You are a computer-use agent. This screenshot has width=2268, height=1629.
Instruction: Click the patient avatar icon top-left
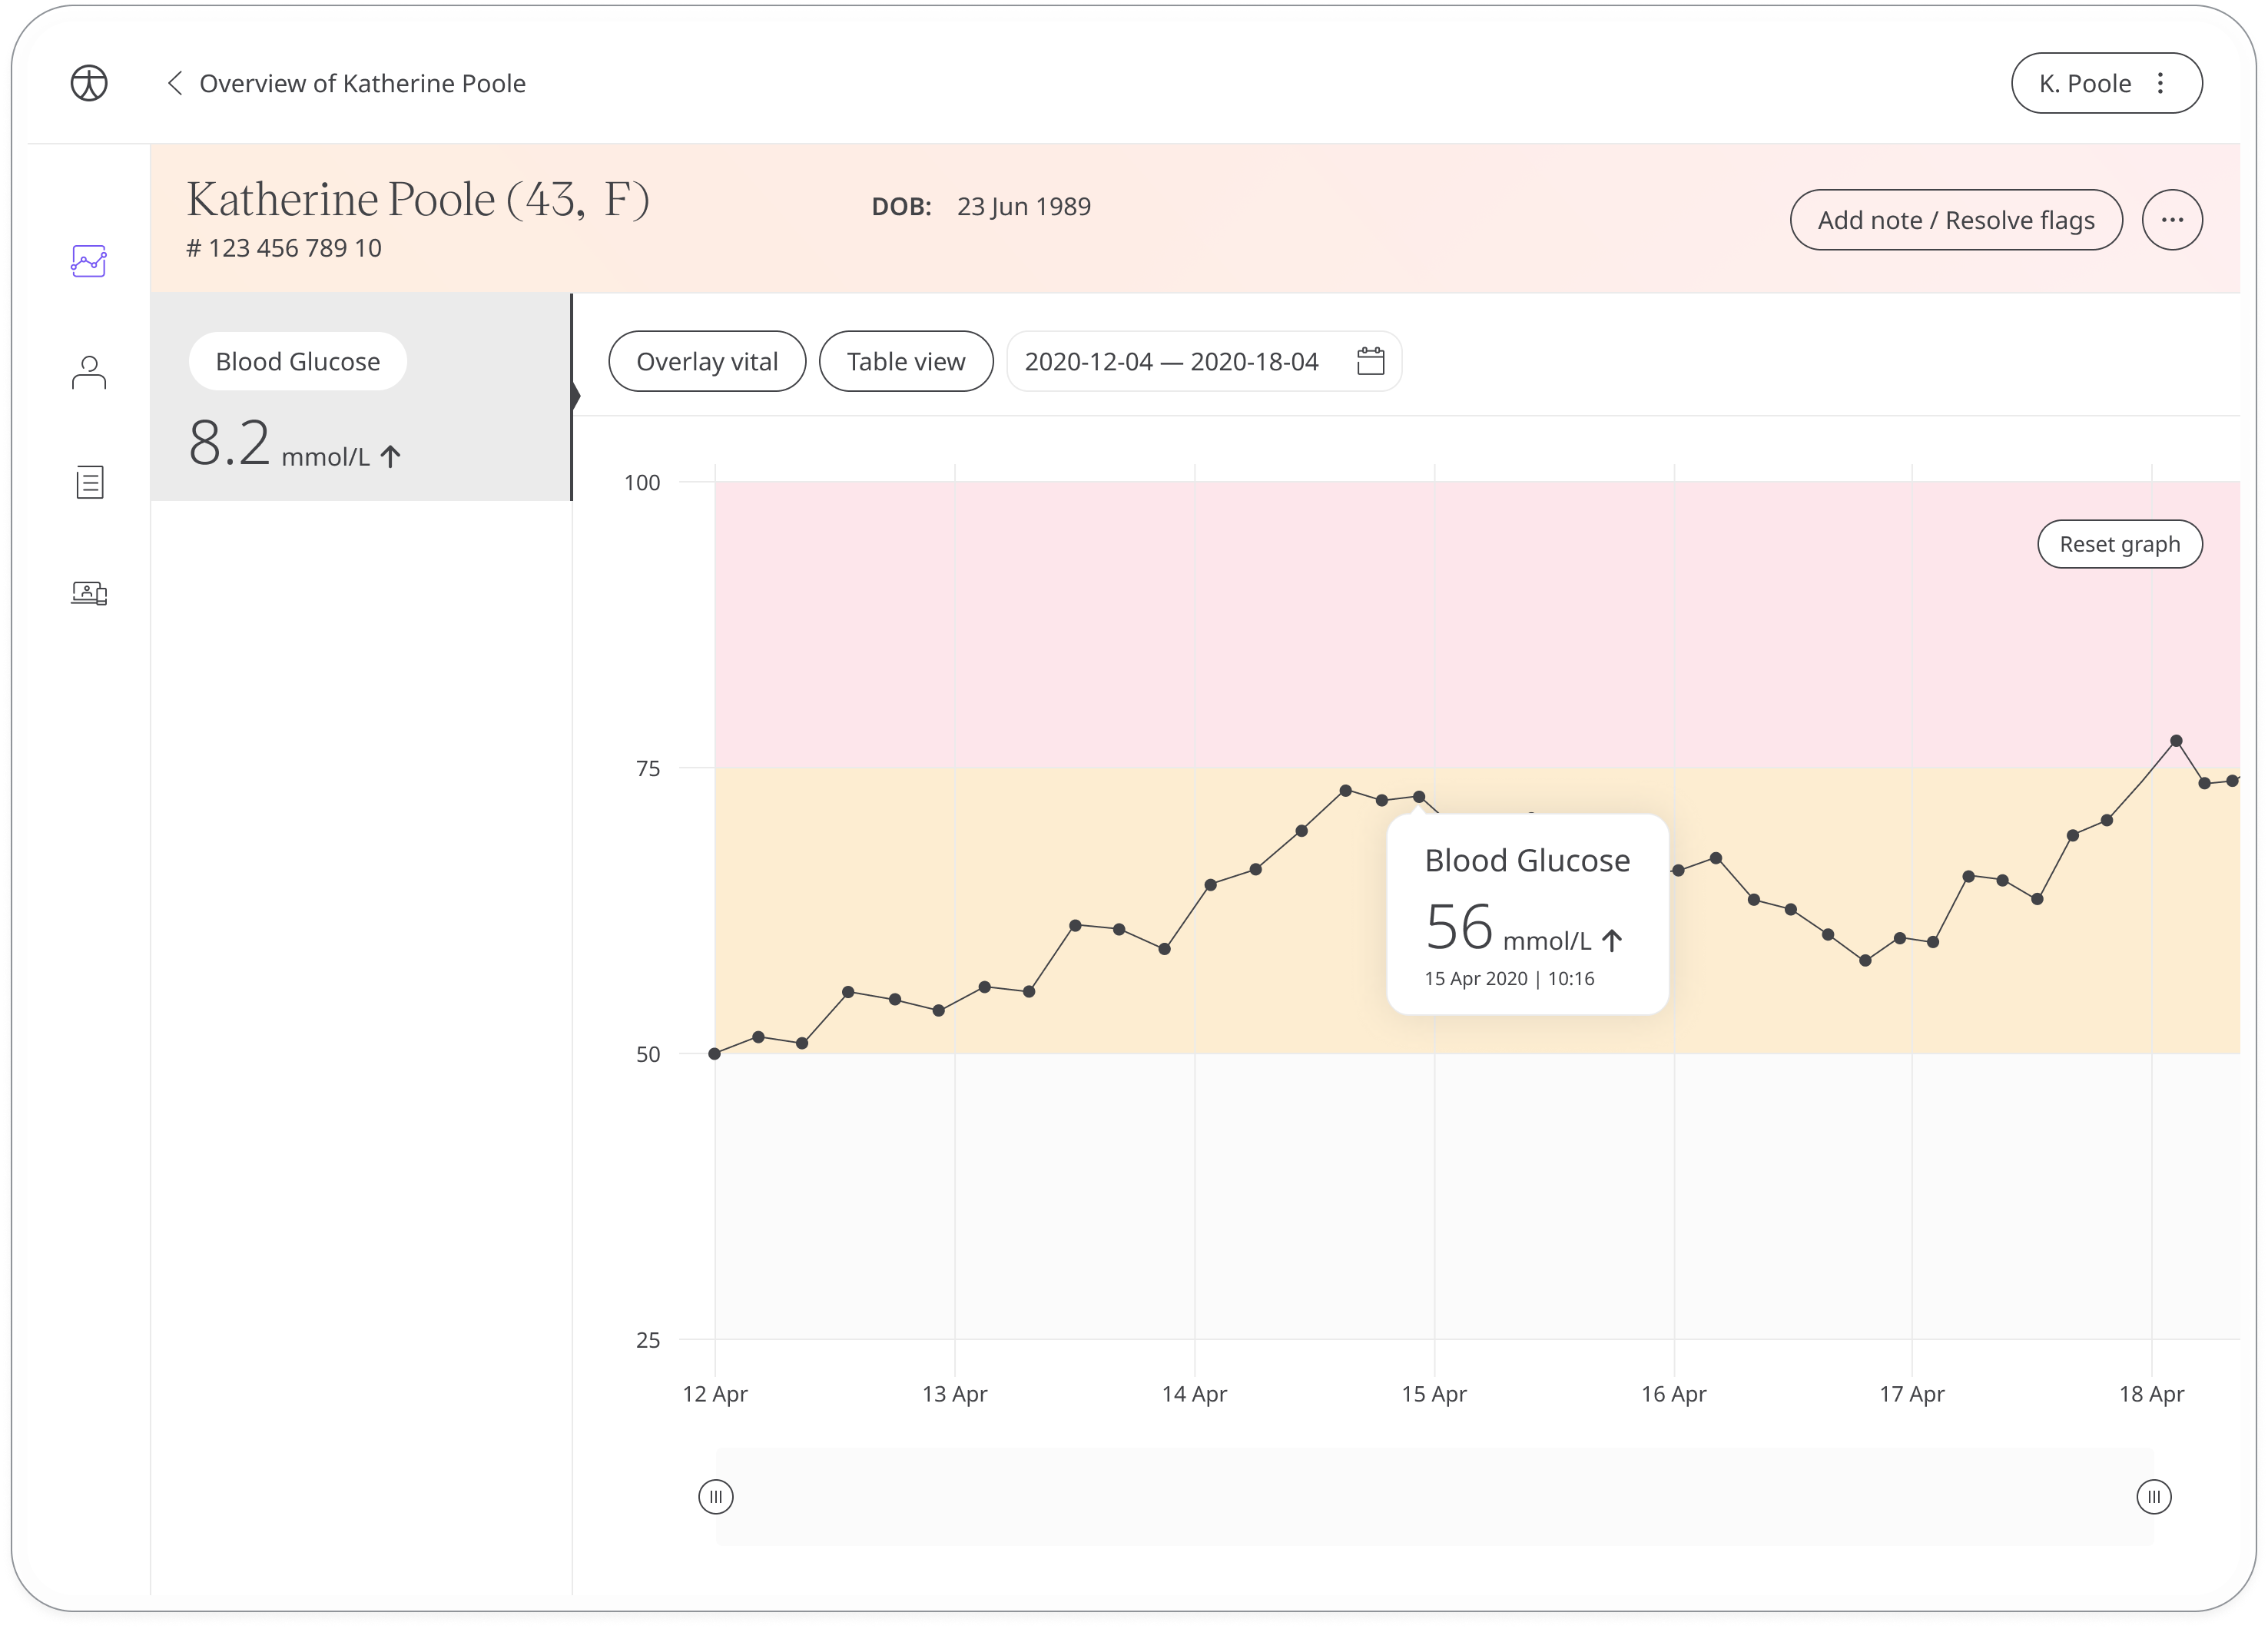coord(88,83)
